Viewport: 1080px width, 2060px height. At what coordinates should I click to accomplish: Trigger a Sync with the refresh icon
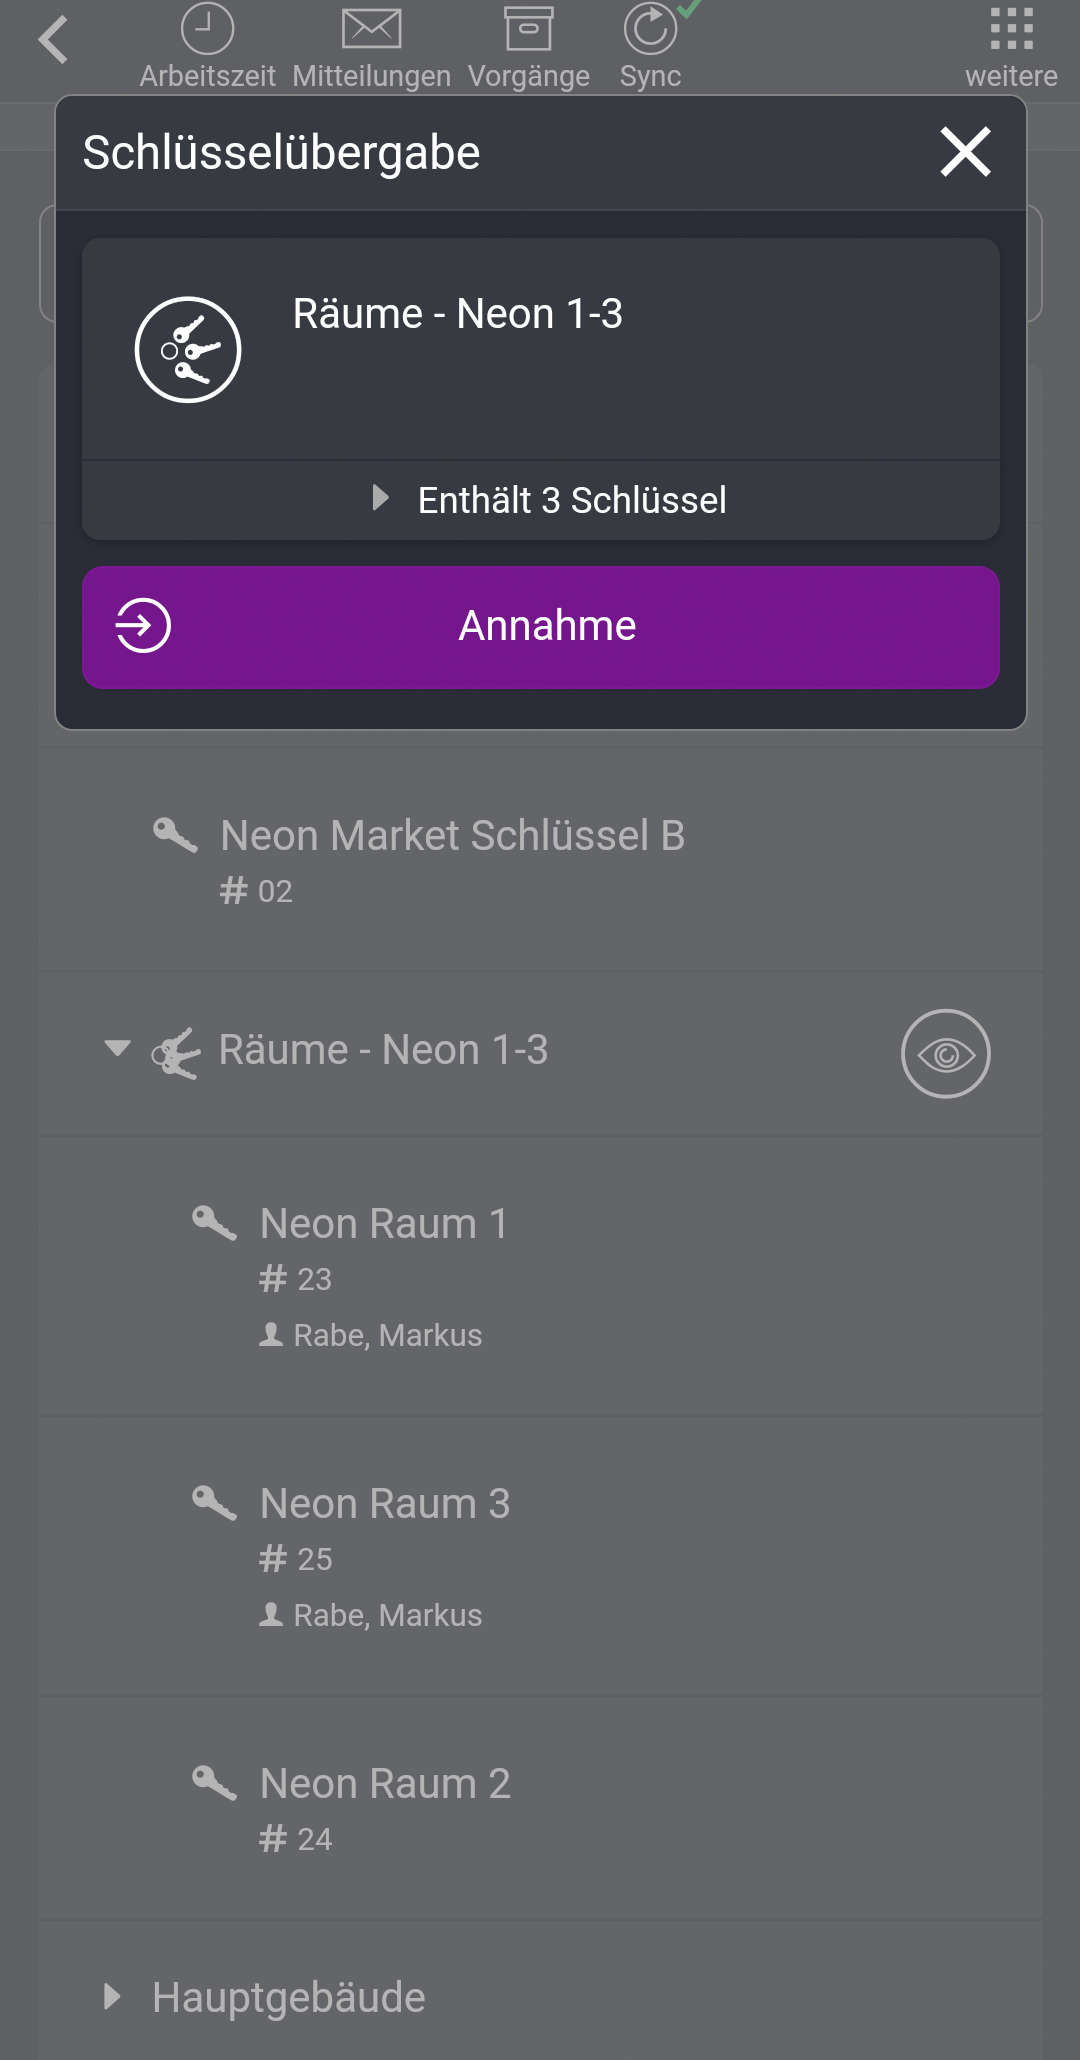tap(650, 28)
